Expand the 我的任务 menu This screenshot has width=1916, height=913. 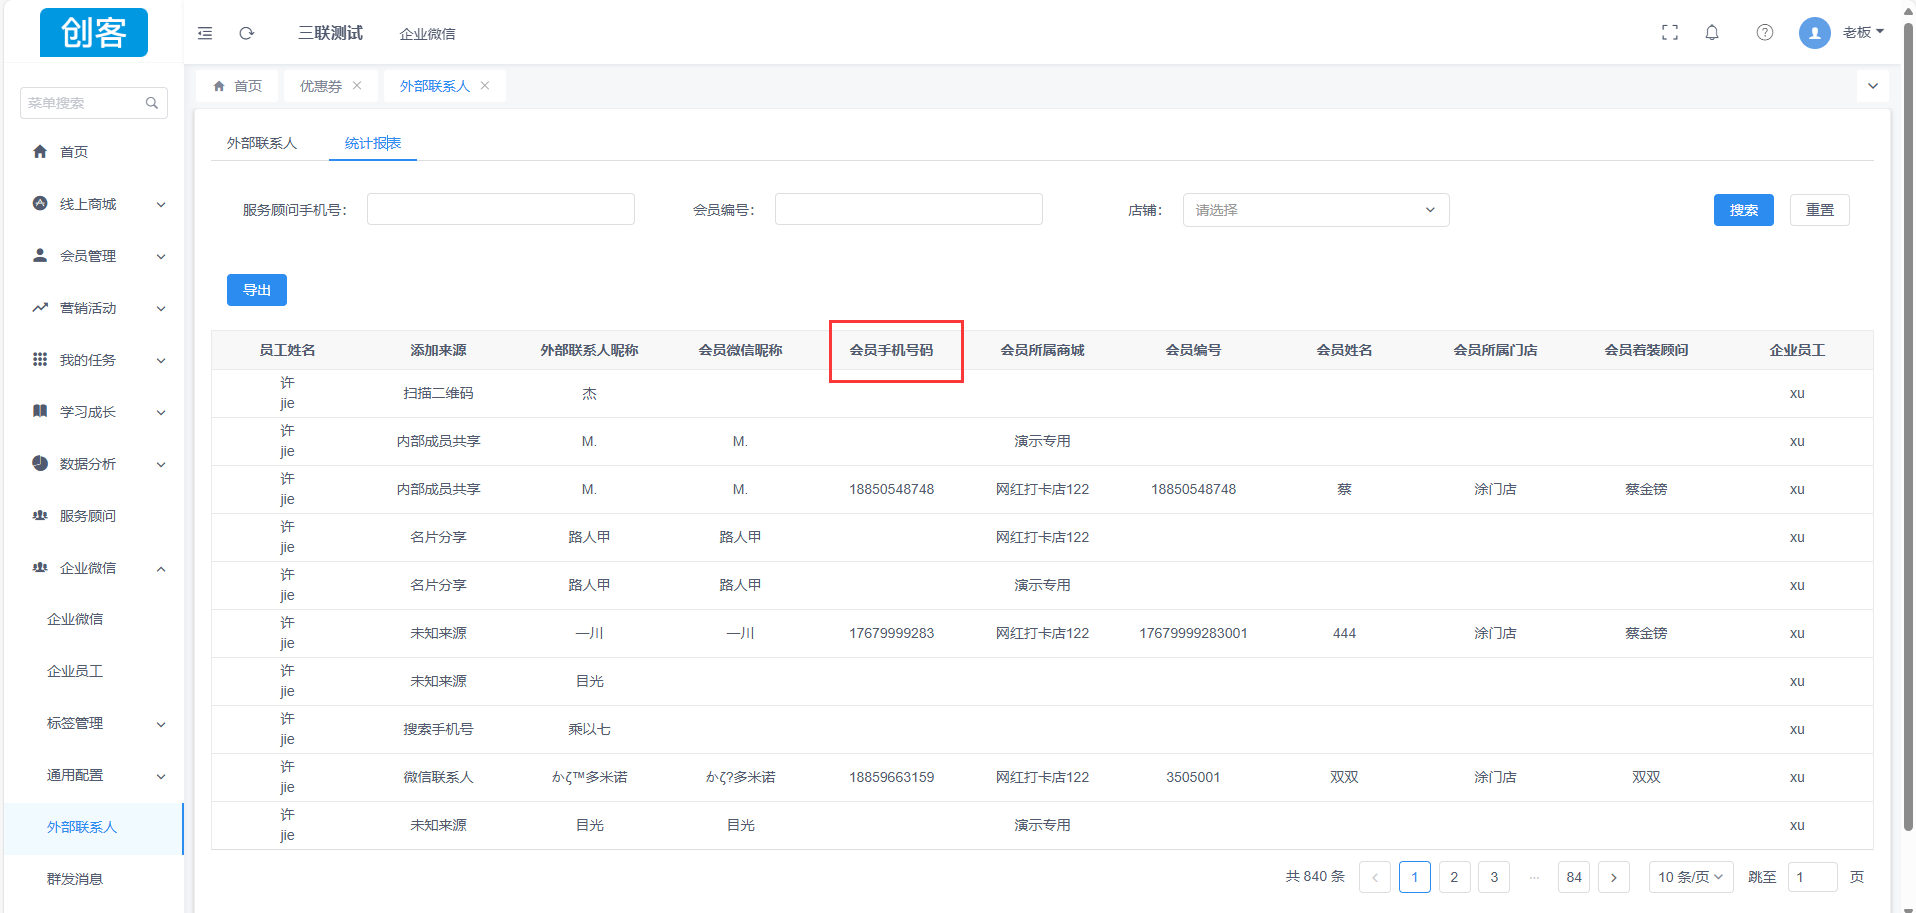click(x=94, y=360)
